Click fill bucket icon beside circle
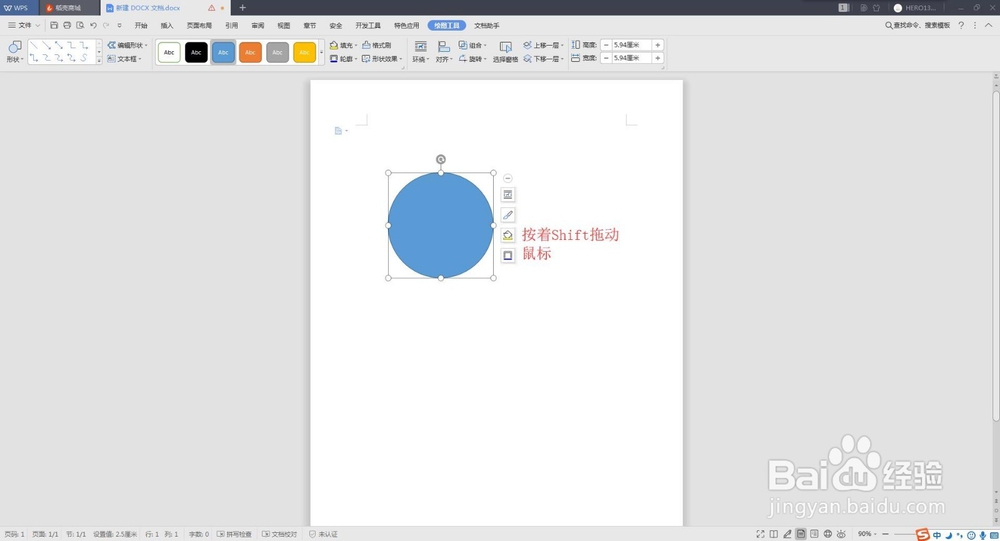The image size is (1000, 541). pyautogui.click(x=508, y=235)
